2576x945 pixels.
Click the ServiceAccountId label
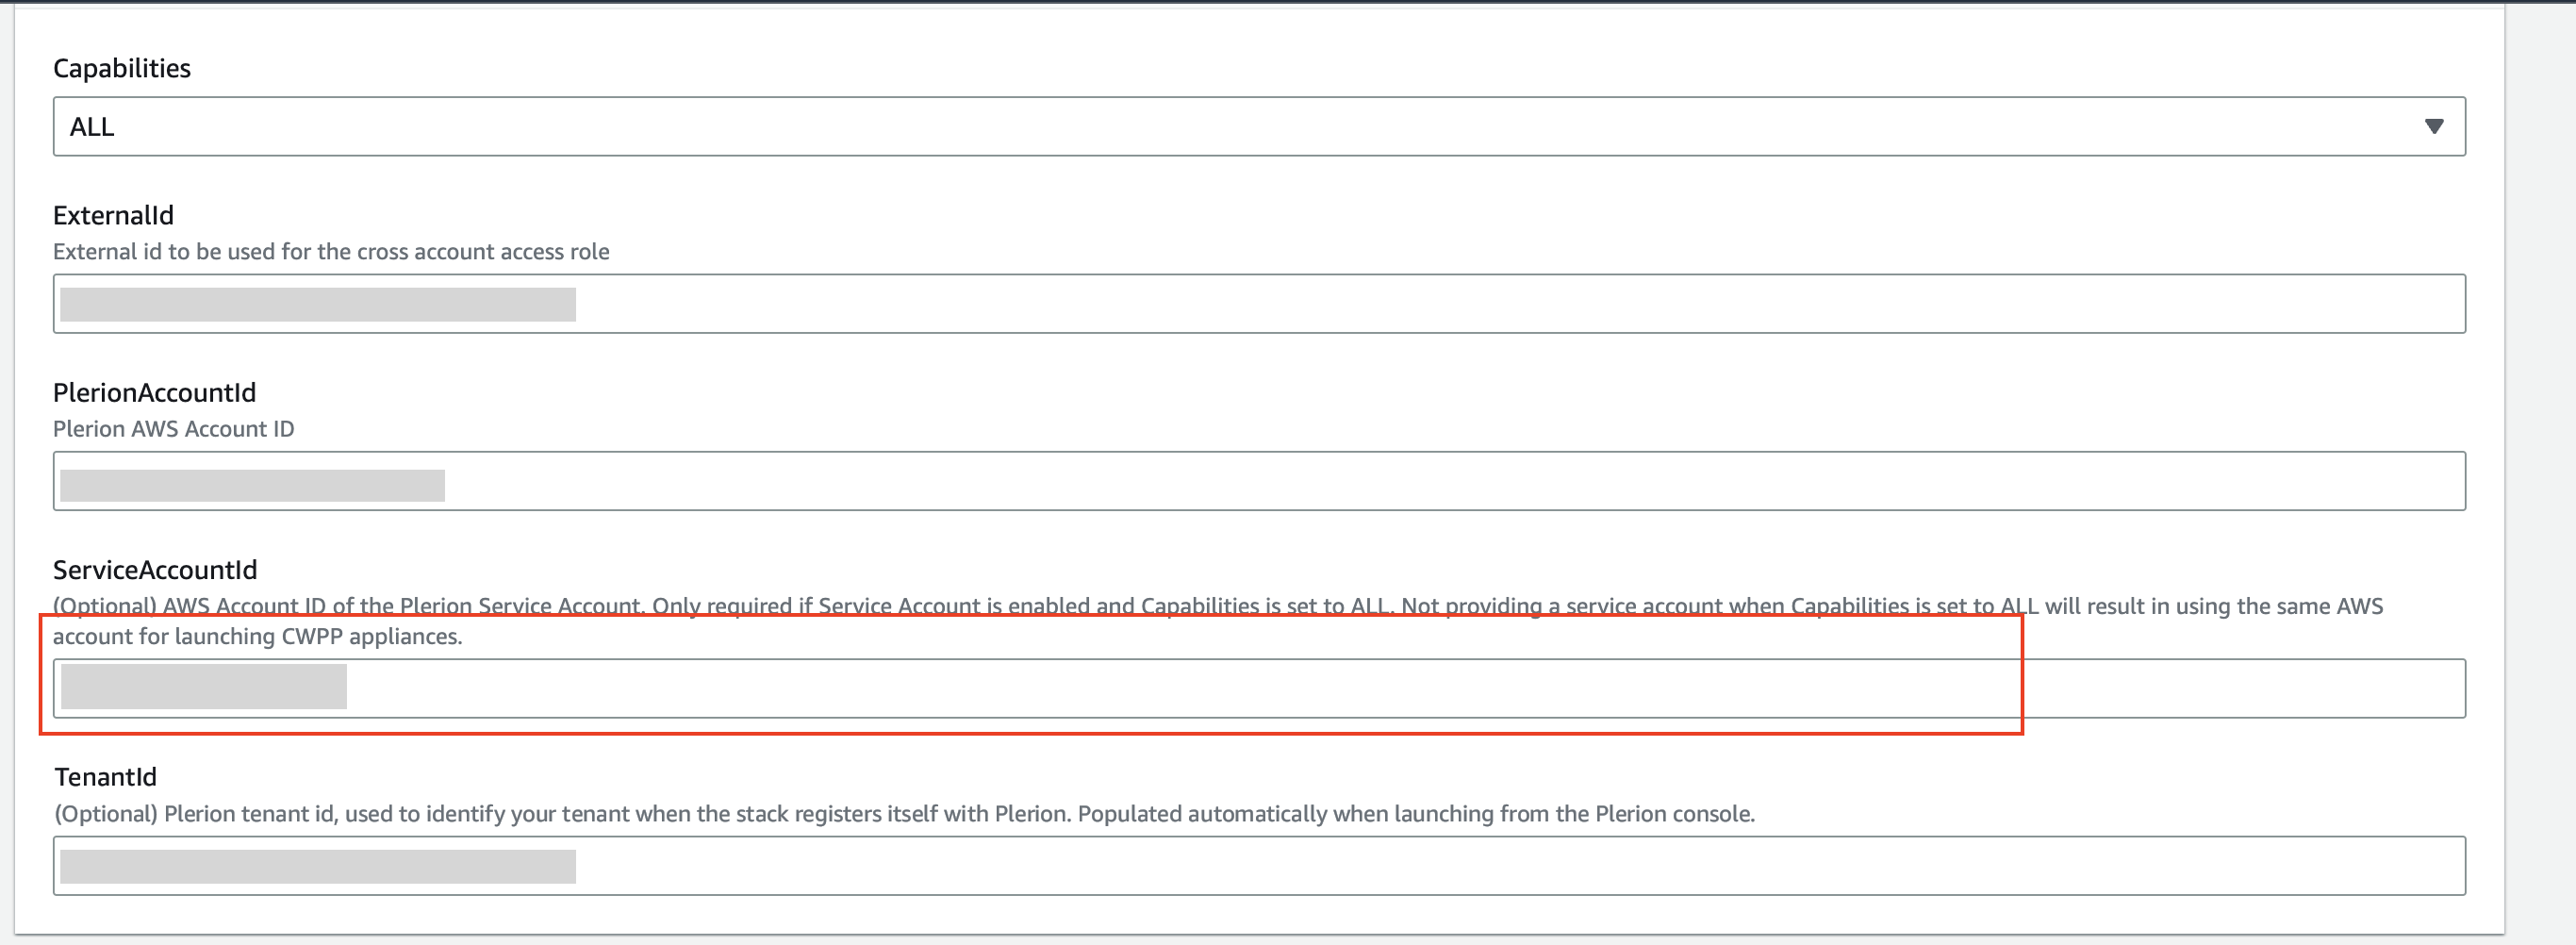[x=155, y=570]
